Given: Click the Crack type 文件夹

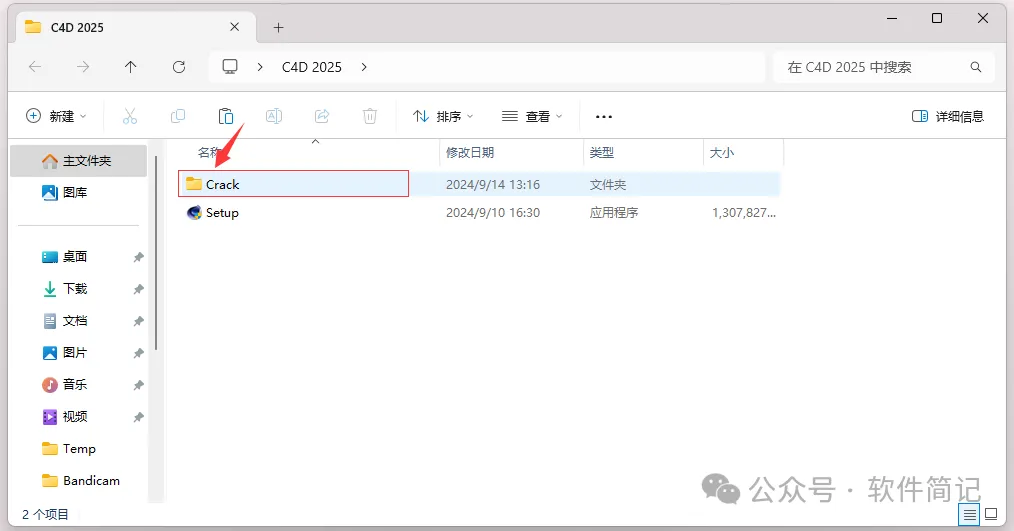Looking at the screenshot, I should click(608, 184).
